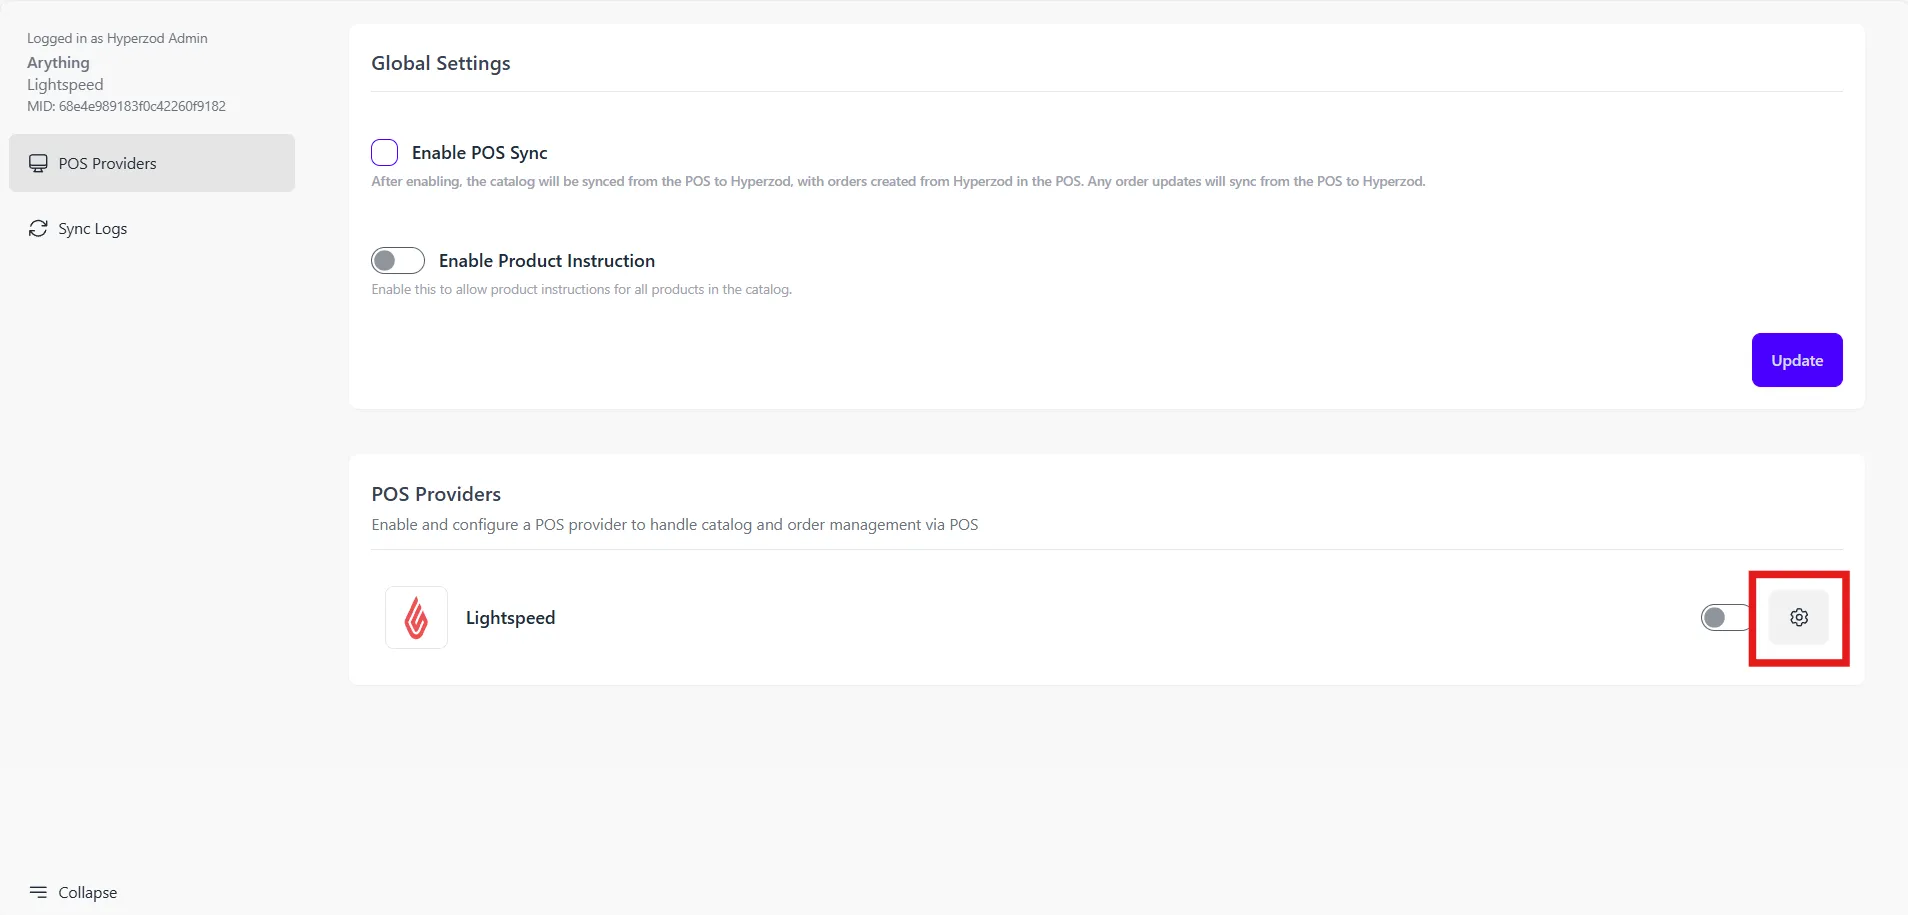Image resolution: width=1908 pixels, height=915 pixels.
Task: Click the Sync Logs refresh icon
Action: 38,228
